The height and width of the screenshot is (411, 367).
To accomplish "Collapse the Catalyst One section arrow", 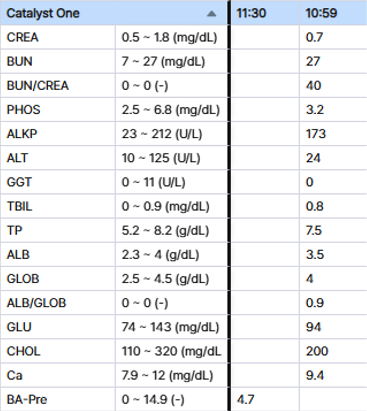I will pyautogui.click(x=211, y=14).
